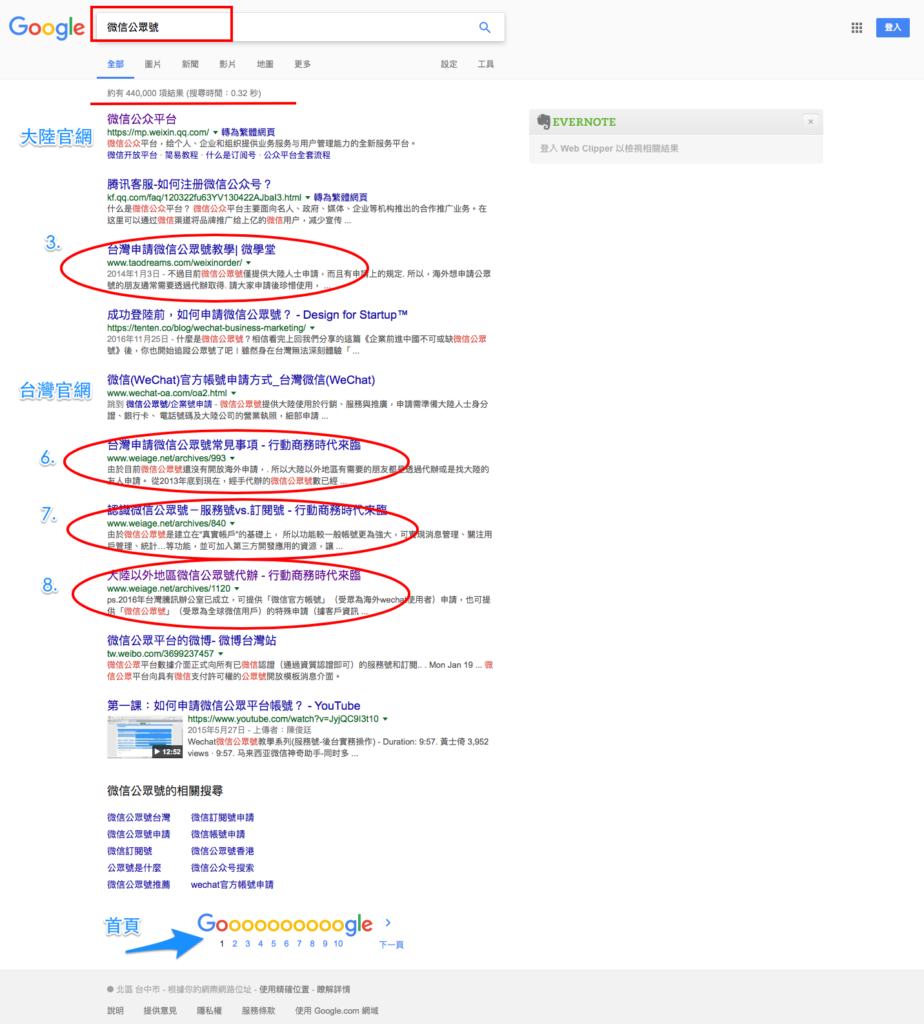This screenshot has width=924, height=1024.
Task: Expand the arrow beside www.taodreams.com/weixinorder/
Action: coord(248,263)
